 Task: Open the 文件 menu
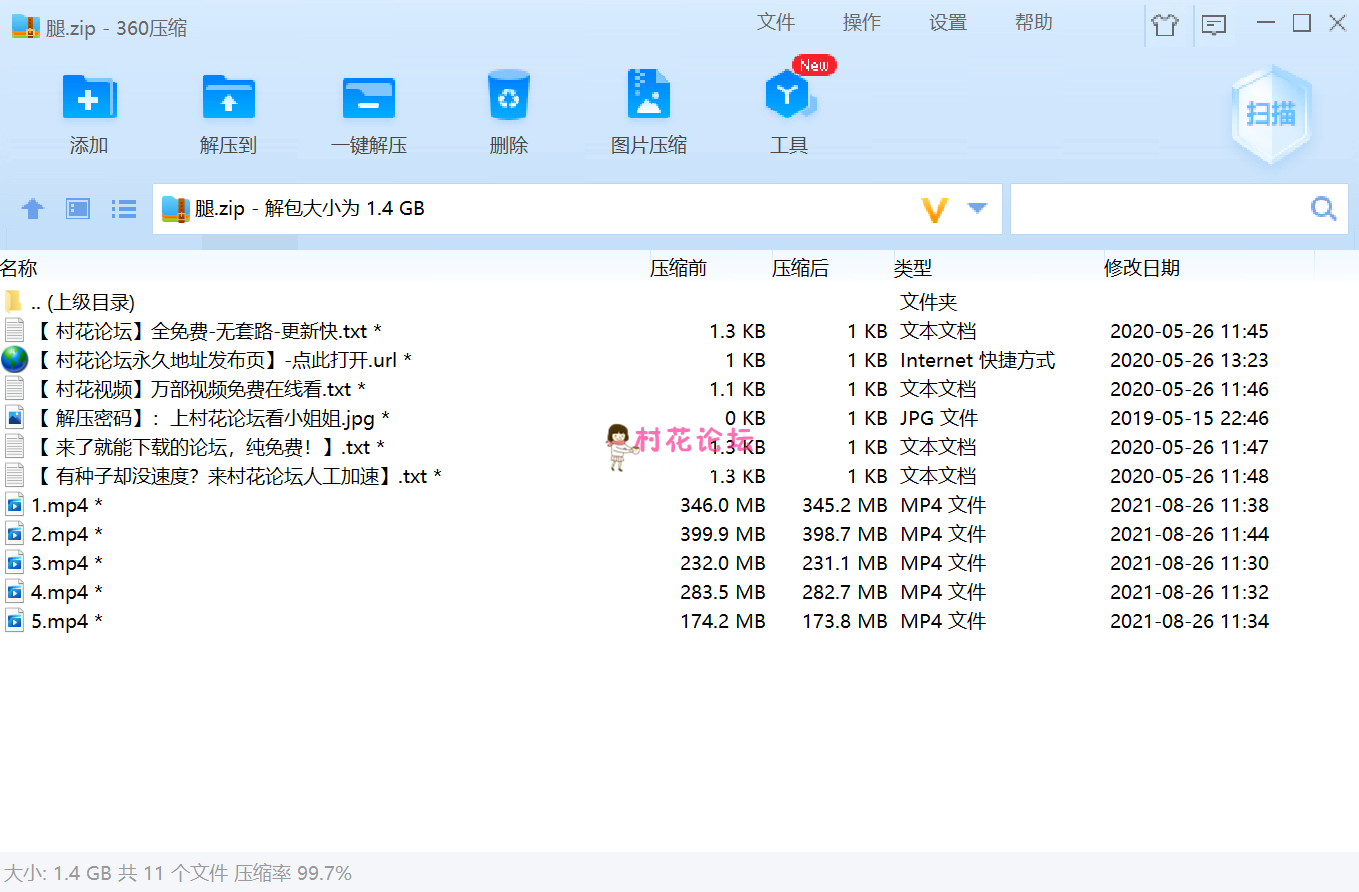click(776, 22)
